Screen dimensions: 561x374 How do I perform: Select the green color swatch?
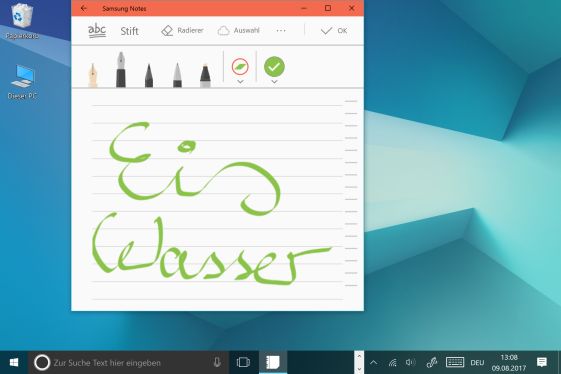pyautogui.click(x=274, y=67)
